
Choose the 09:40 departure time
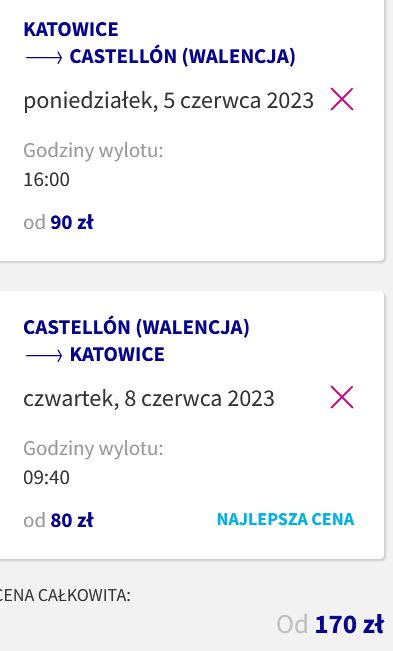46,477
